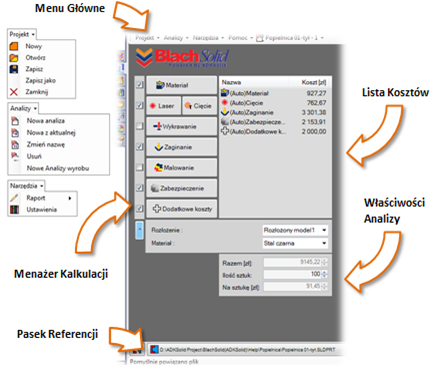Image resolution: width=434 pixels, height=365 pixels.
Task: Click the Otwórz folder icon
Action: 14,58
